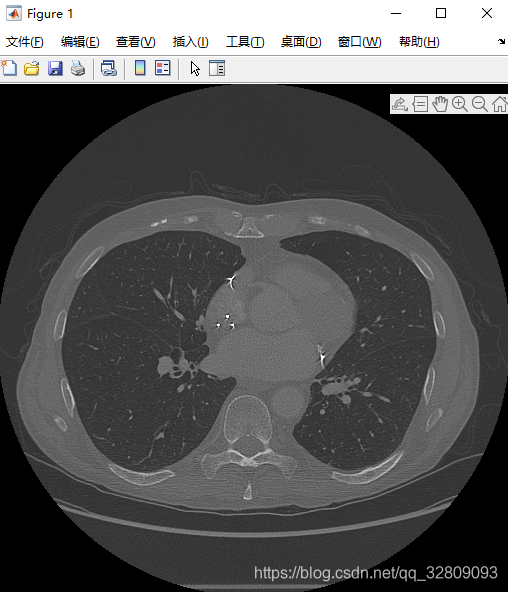Open the 查看(V) menu

point(135,42)
